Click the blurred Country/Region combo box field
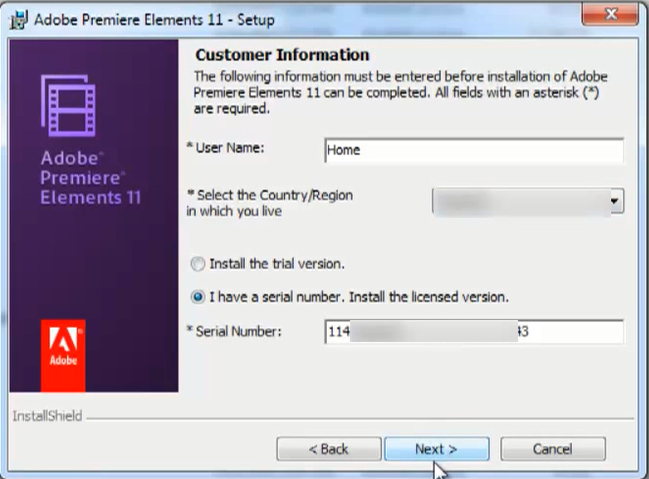Viewport: 649px width, 479px height. click(528, 202)
